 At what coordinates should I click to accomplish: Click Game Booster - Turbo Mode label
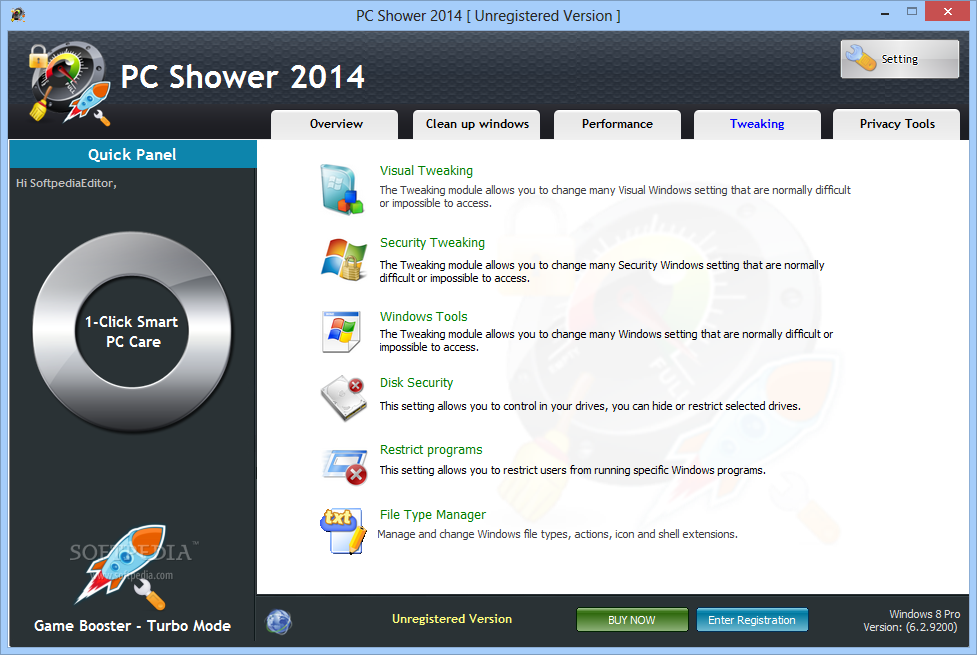tap(132, 626)
